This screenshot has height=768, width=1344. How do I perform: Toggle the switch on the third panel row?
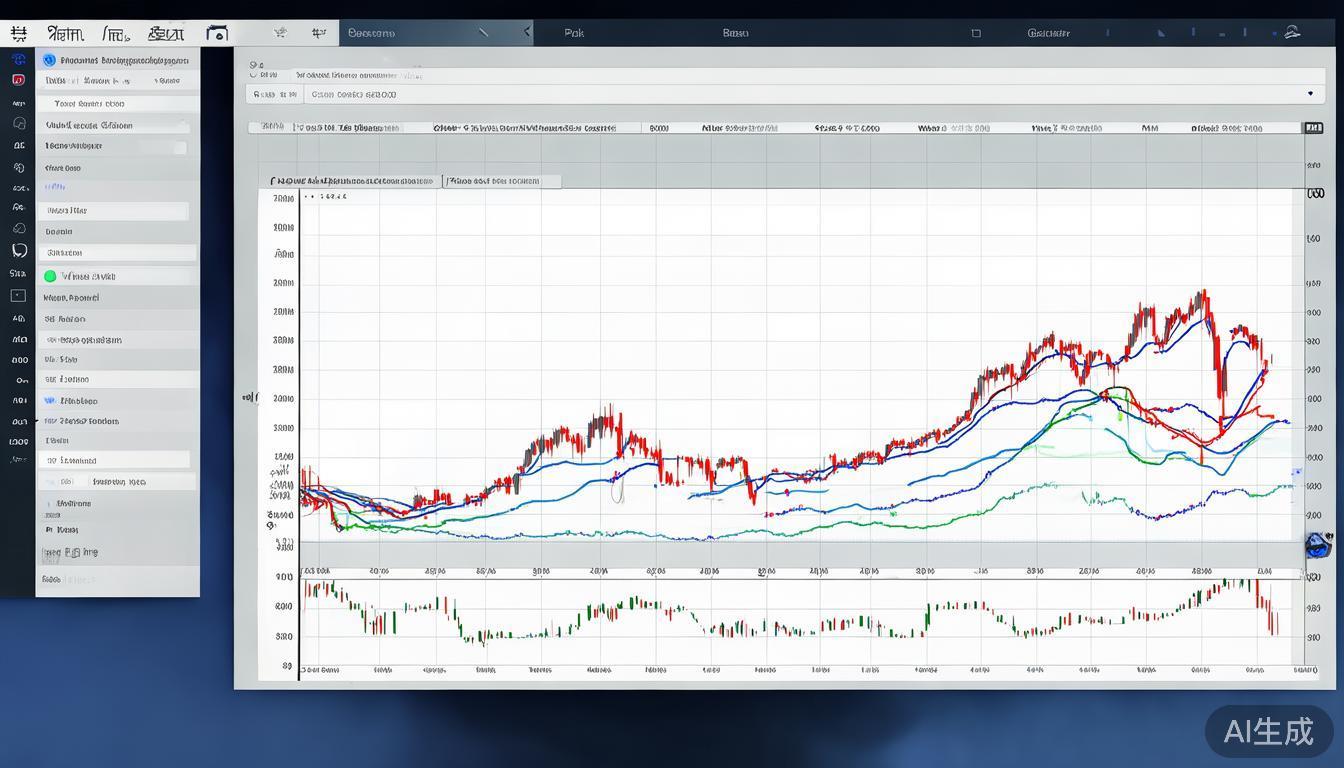(x=180, y=147)
